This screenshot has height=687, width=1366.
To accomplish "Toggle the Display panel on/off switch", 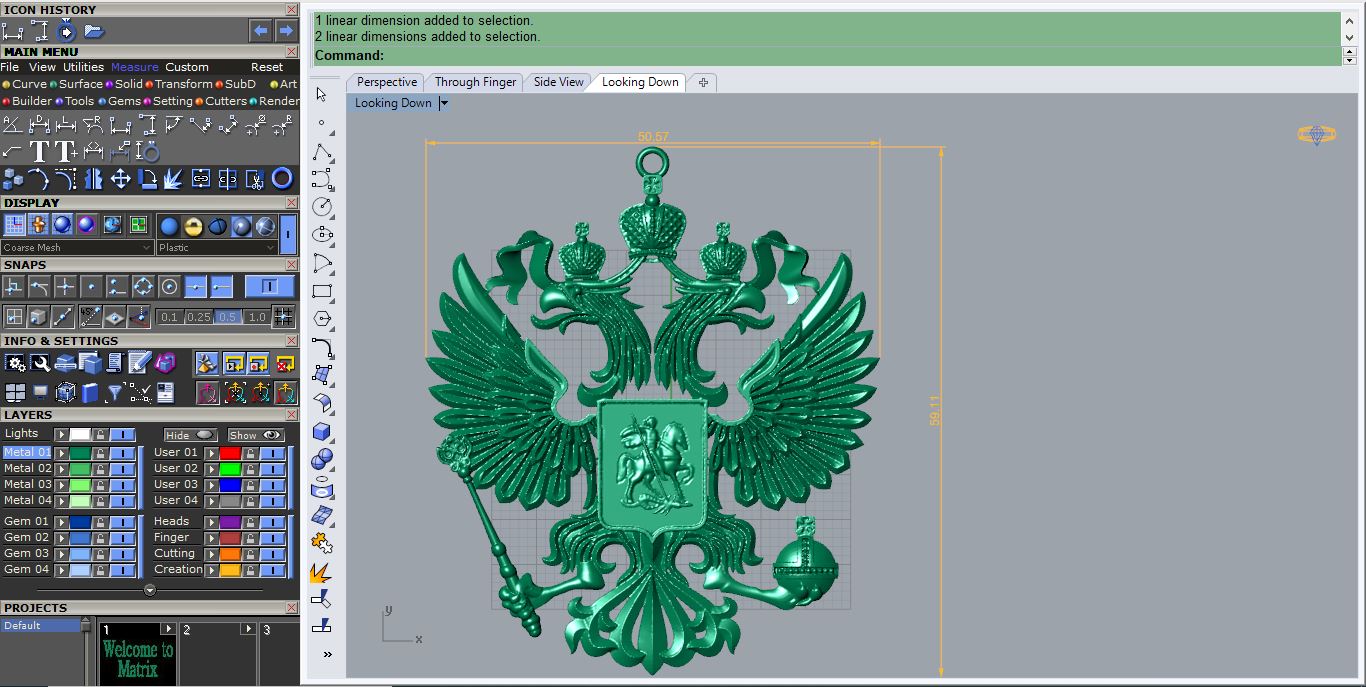I will click(x=288, y=236).
